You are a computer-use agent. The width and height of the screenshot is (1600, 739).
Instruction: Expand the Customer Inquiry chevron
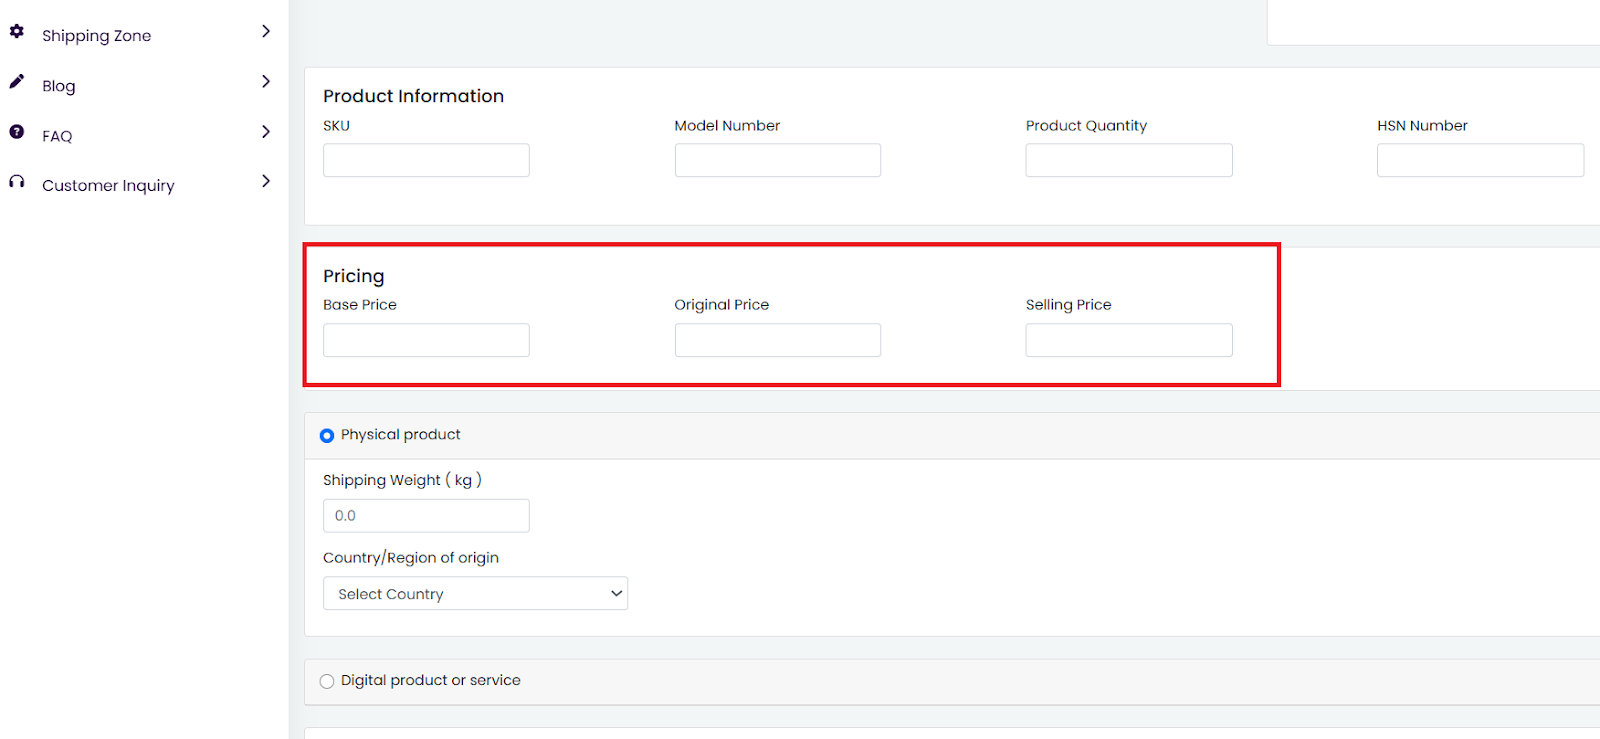click(265, 181)
